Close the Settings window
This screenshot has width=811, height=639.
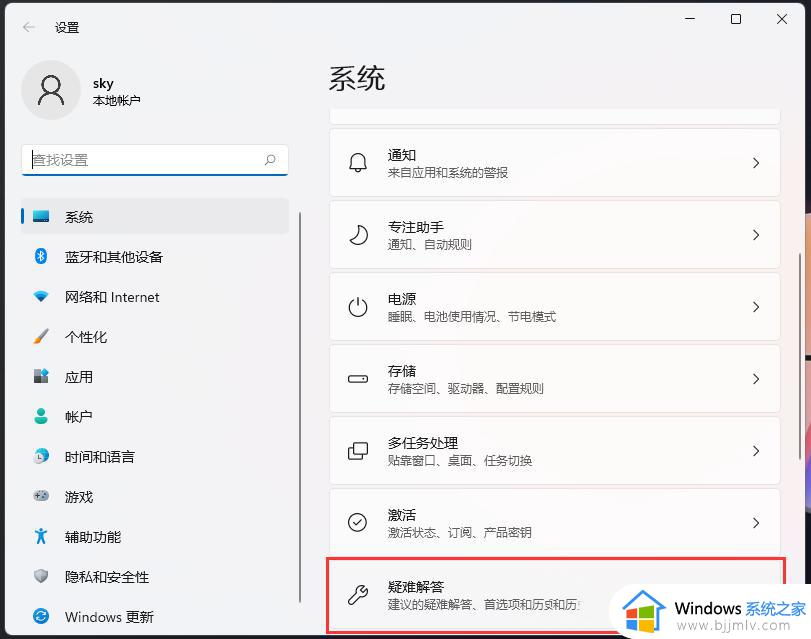point(782,19)
